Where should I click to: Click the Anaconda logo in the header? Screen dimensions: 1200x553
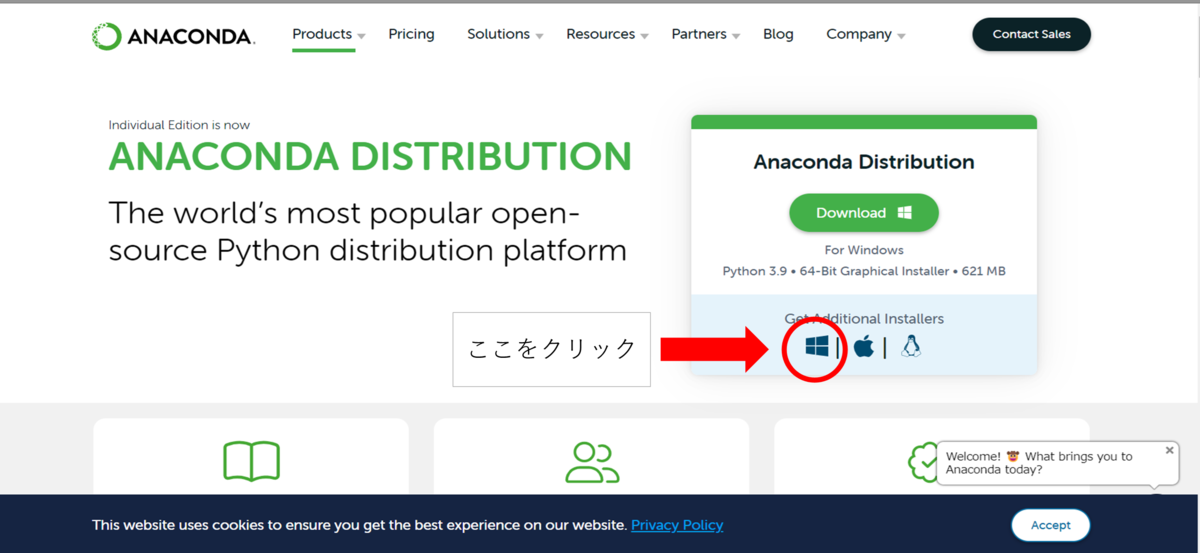click(174, 37)
